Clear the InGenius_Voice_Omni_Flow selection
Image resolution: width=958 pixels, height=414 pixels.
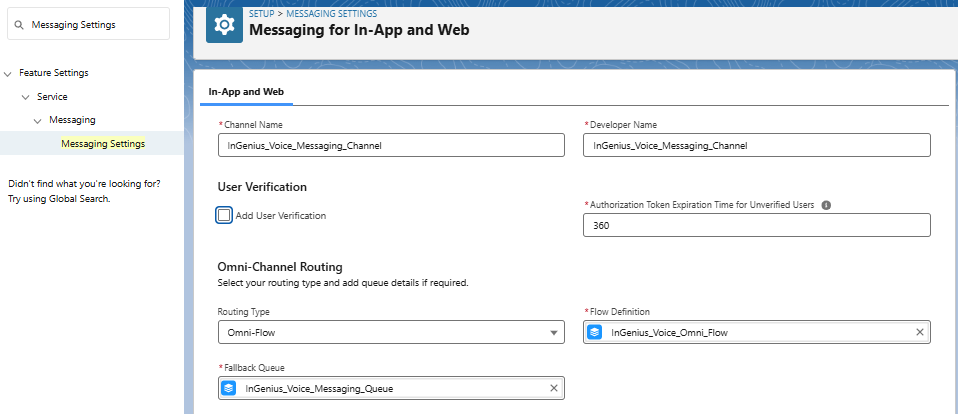pos(919,332)
